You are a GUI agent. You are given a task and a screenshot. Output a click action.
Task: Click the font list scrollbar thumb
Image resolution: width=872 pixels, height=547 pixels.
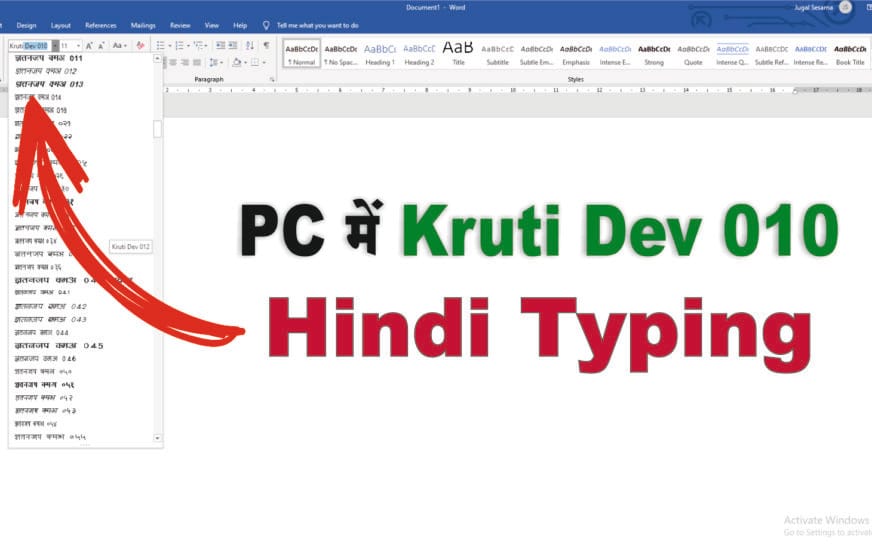point(157,129)
